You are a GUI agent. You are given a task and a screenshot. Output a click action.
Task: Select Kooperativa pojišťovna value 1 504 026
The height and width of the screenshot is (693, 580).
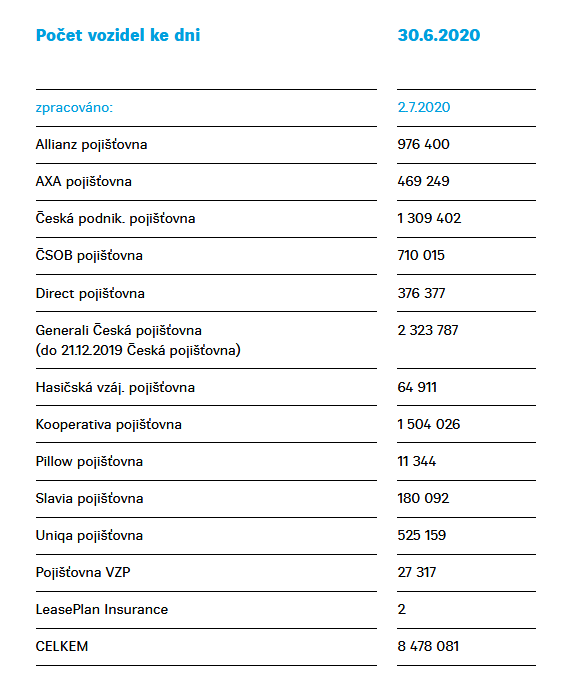coord(428,424)
